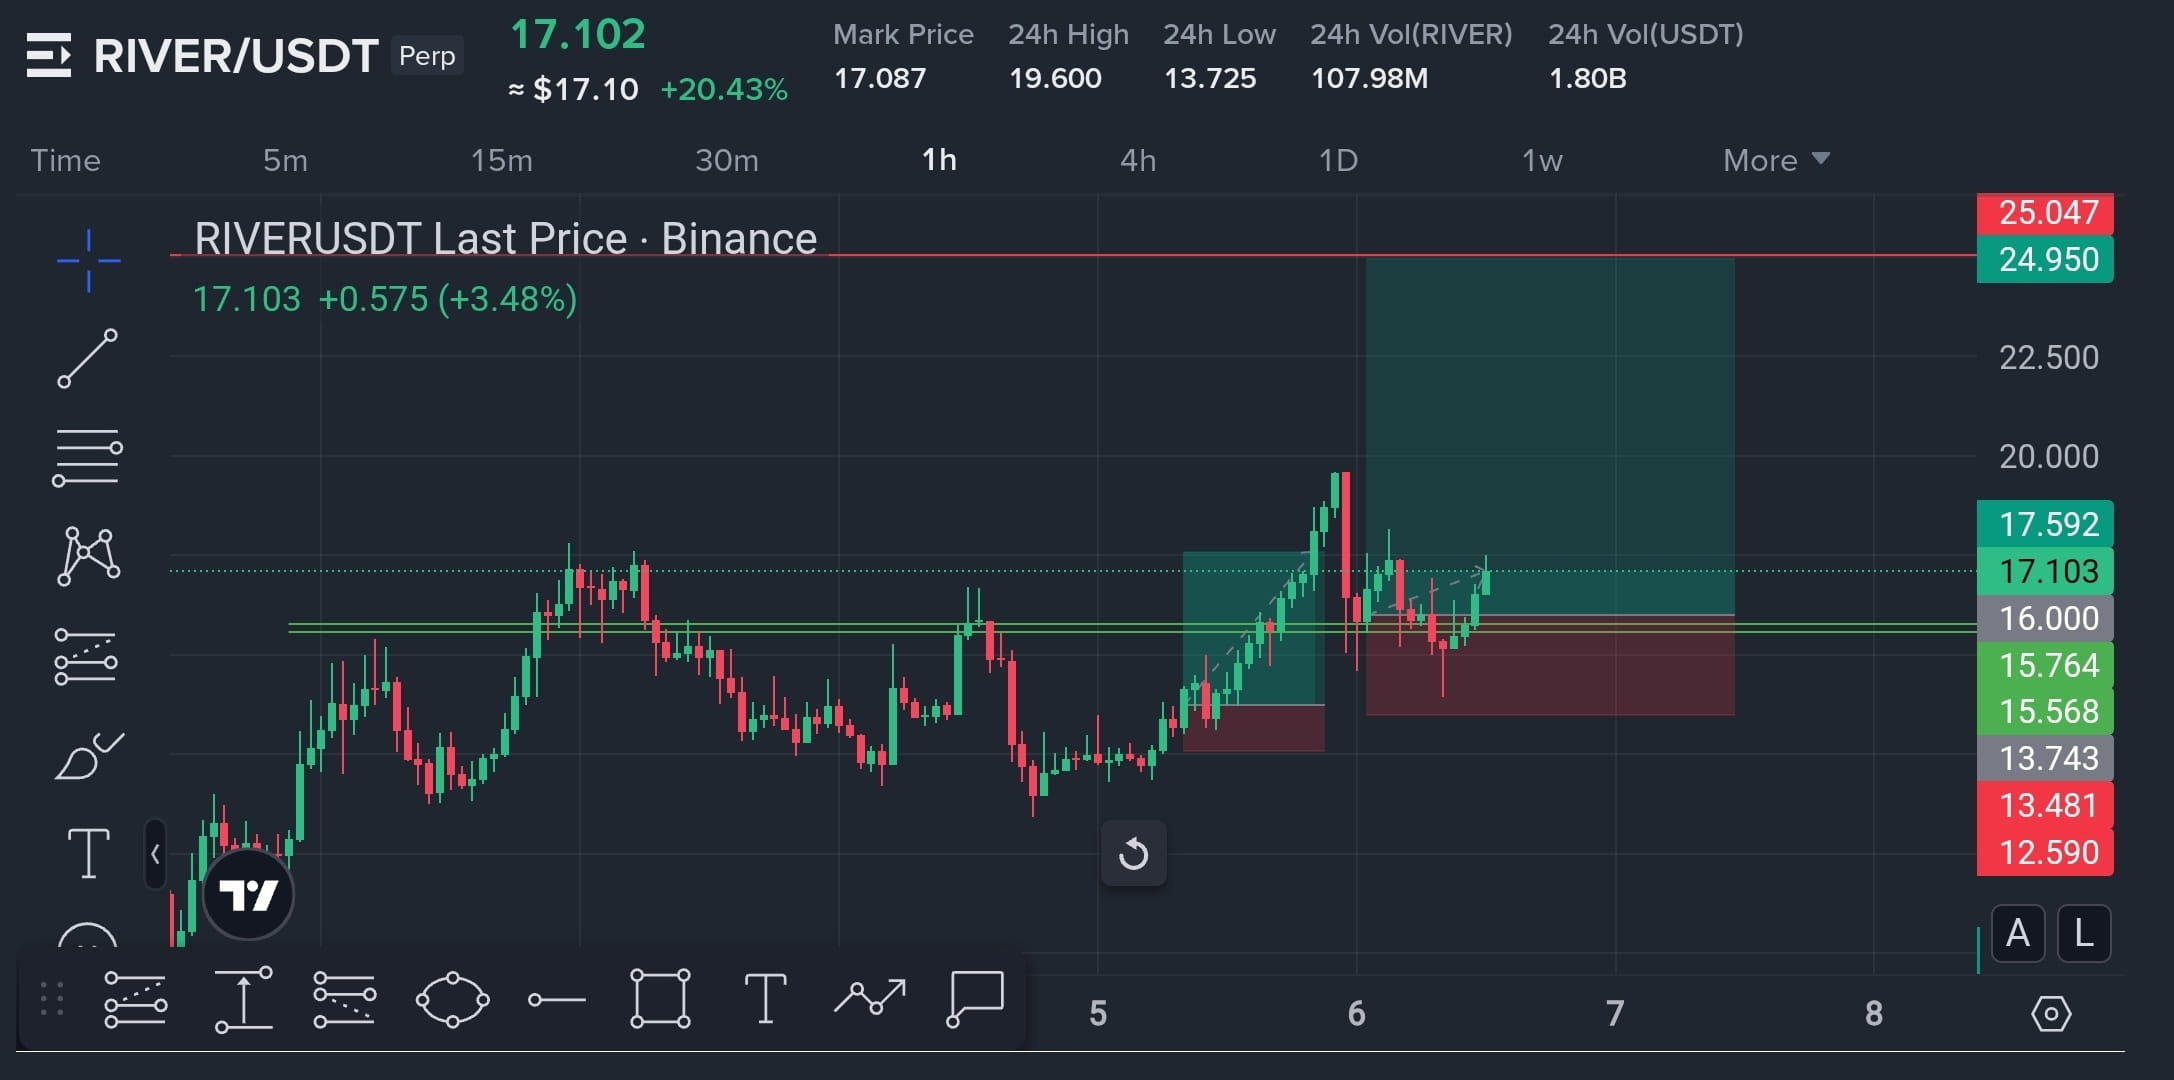Toggle auto scale A button
The width and height of the screenshot is (2174, 1080).
(2018, 933)
